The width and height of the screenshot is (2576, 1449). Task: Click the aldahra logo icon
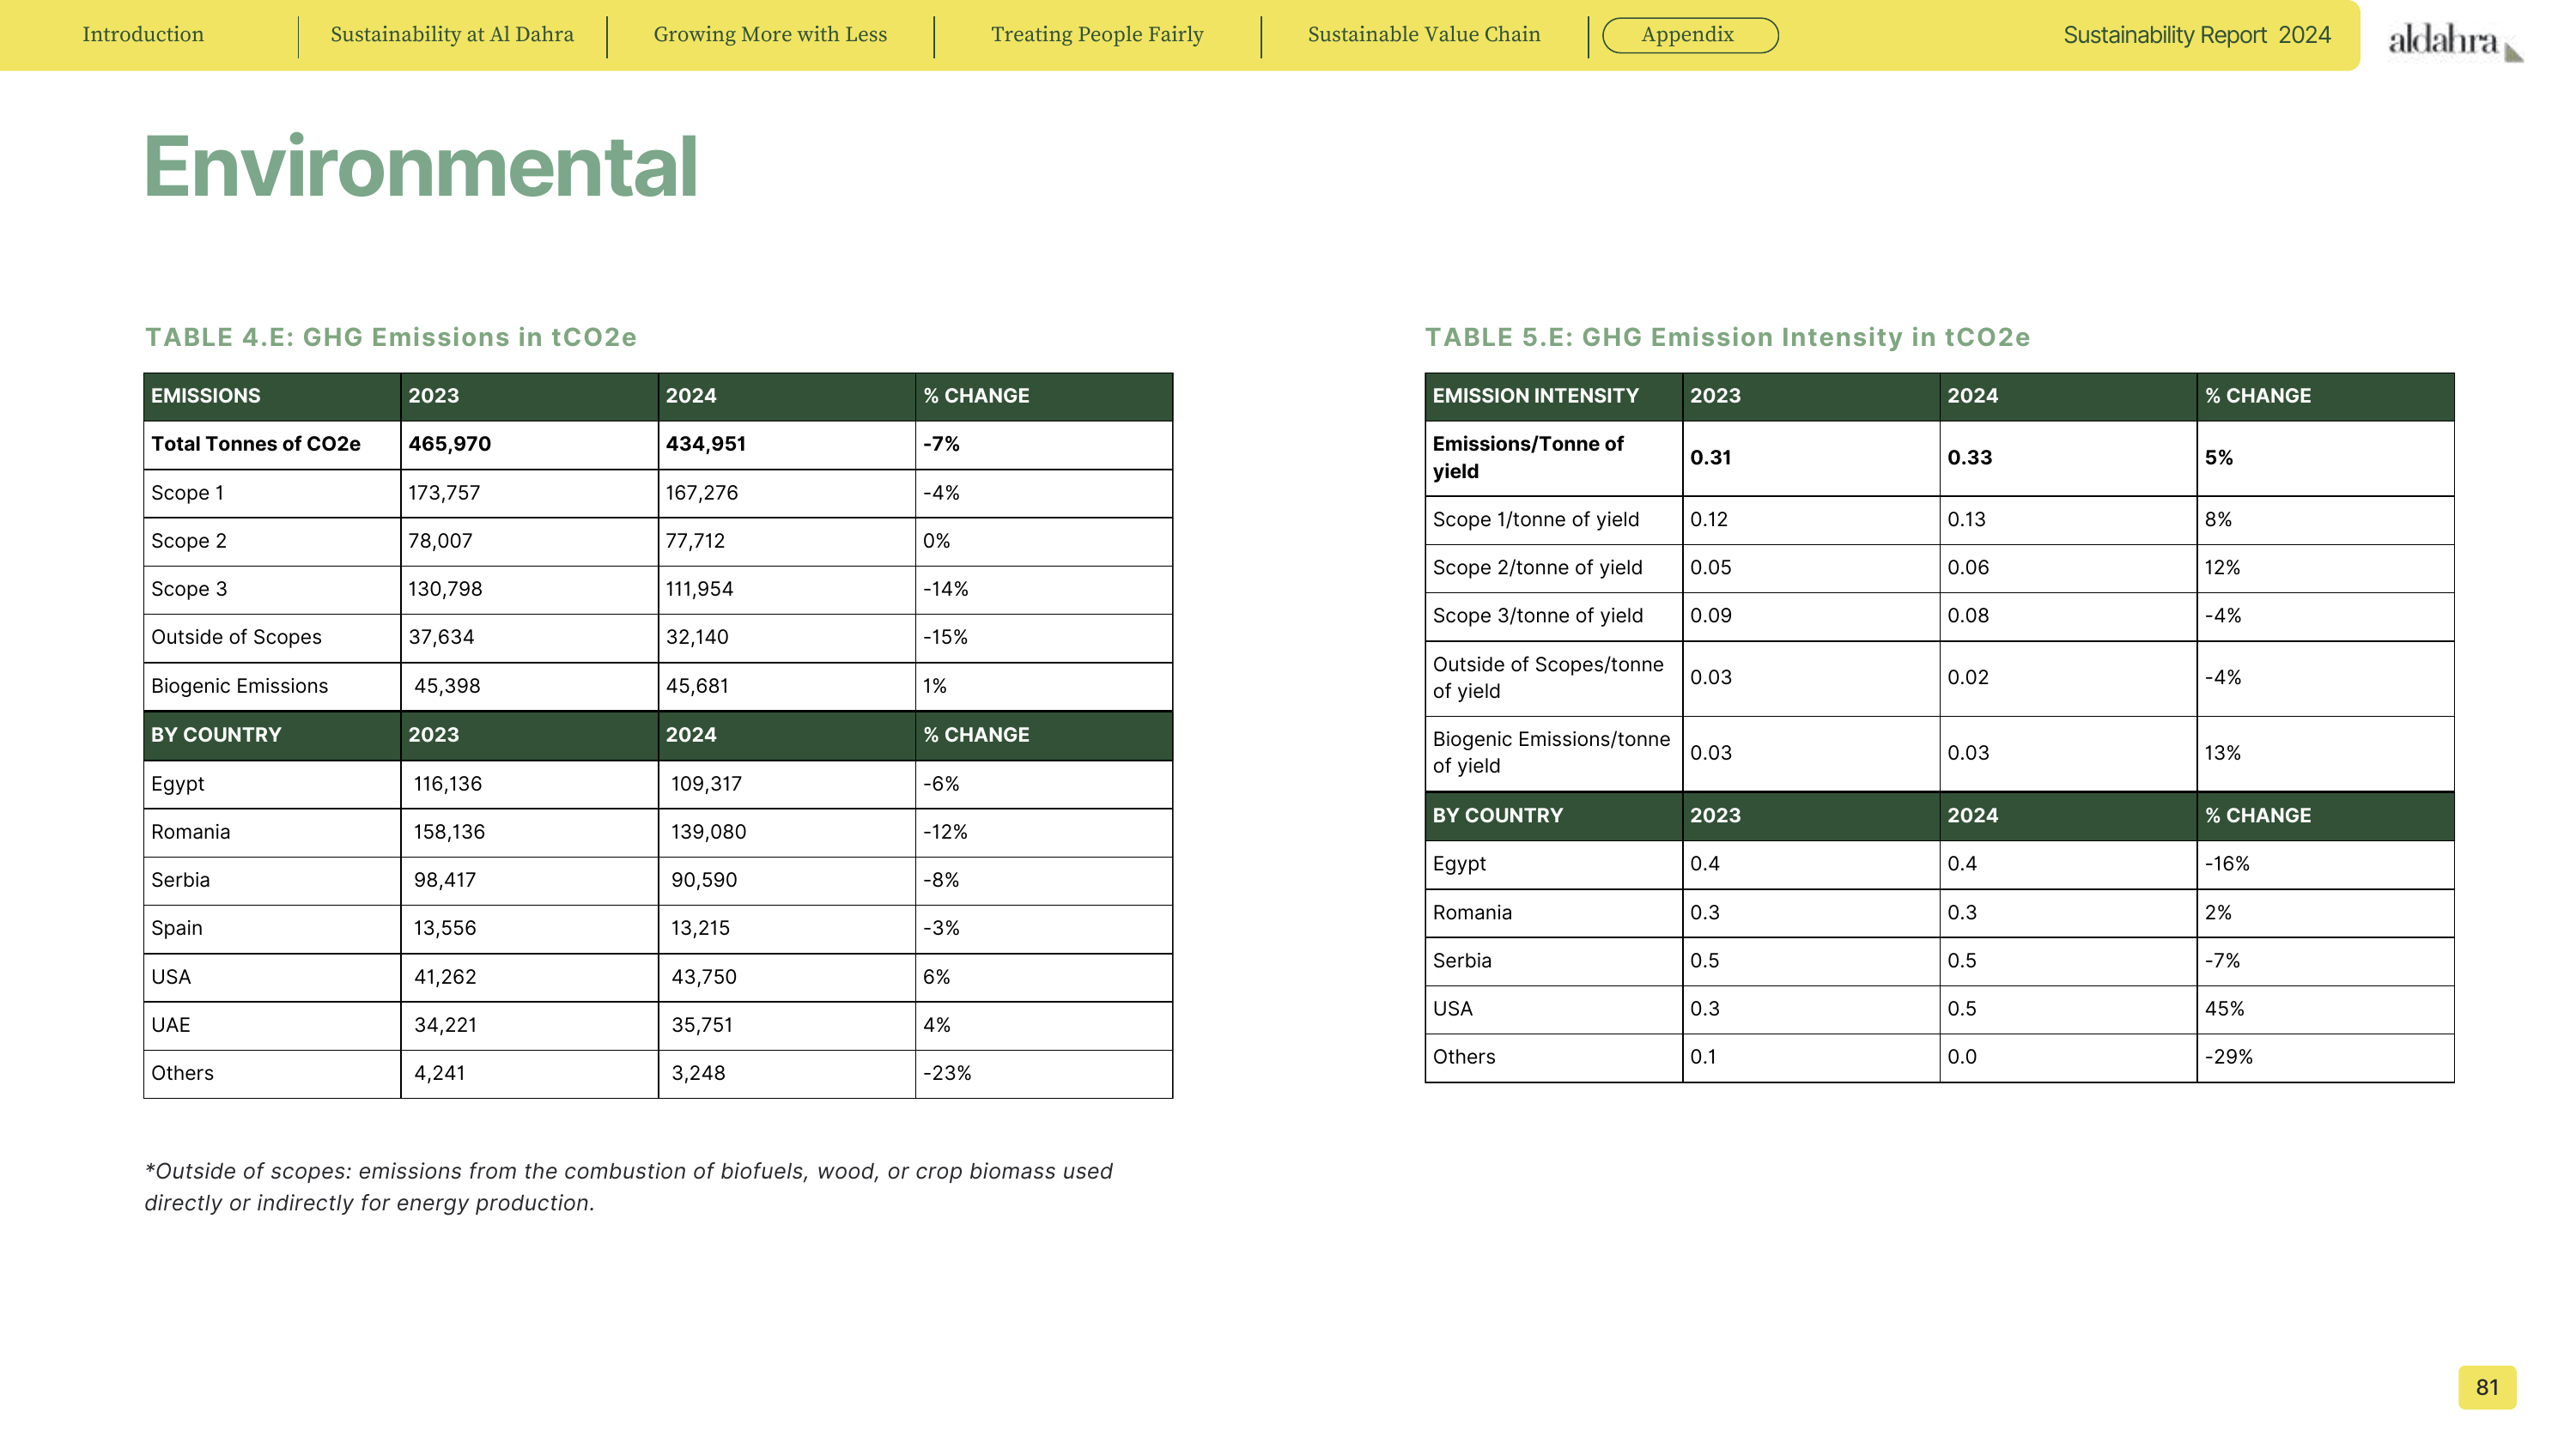pyautogui.click(x=2455, y=42)
